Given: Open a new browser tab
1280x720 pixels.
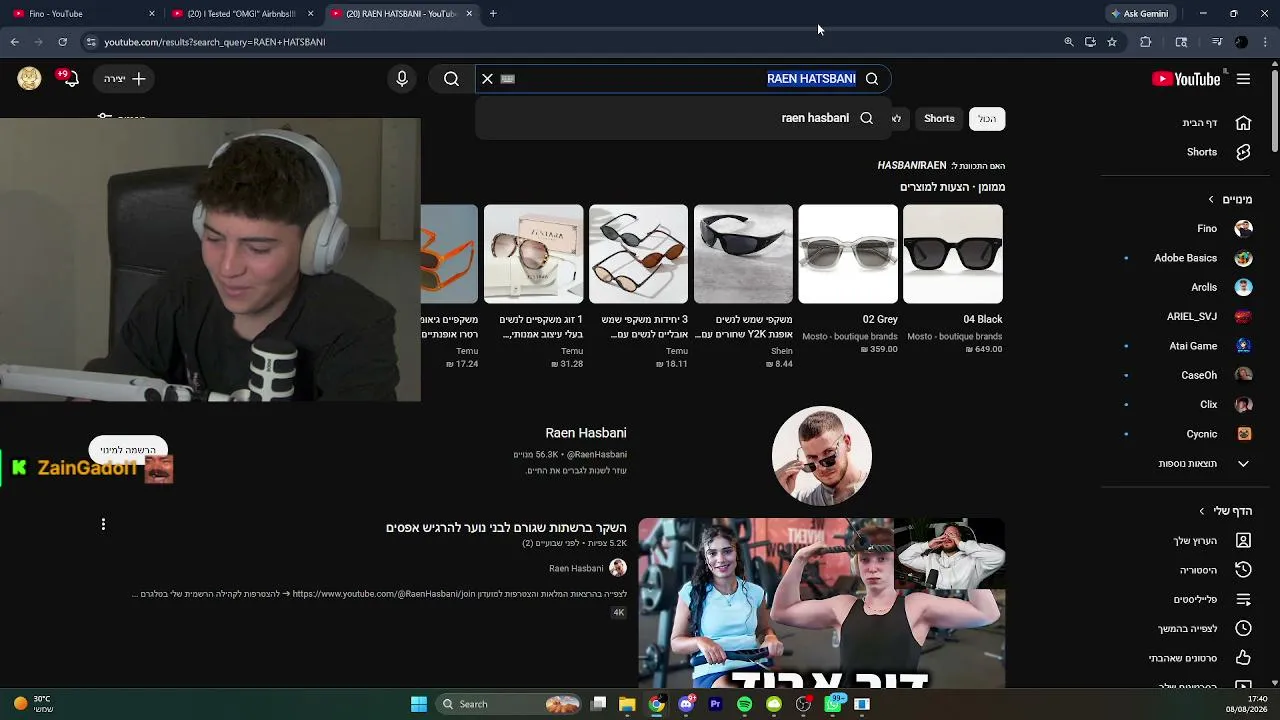Looking at the screenshot, I should [x=493, y=14].
